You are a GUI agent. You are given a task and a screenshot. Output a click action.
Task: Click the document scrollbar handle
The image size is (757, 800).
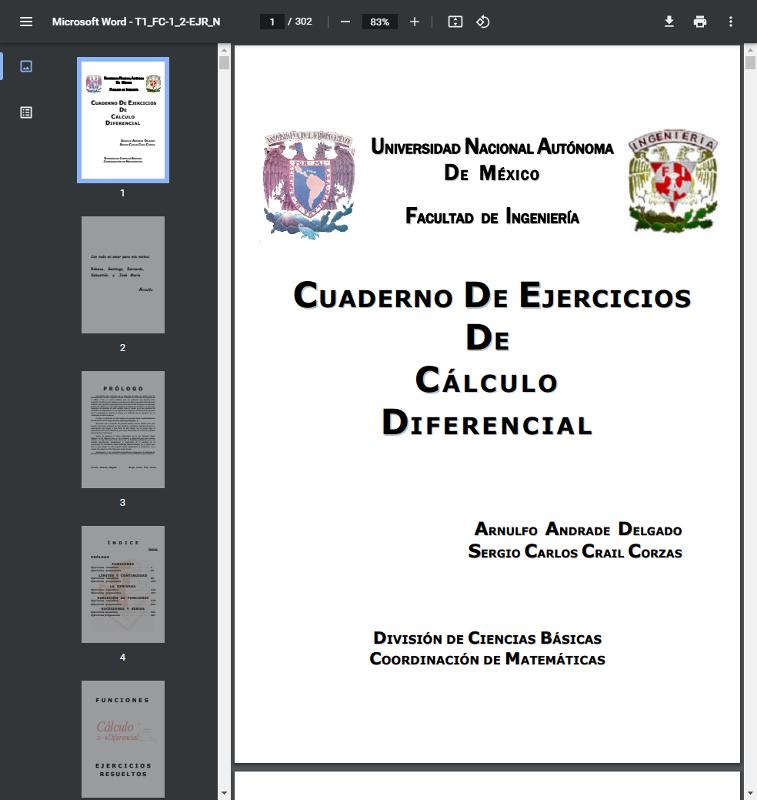(750, 63)
